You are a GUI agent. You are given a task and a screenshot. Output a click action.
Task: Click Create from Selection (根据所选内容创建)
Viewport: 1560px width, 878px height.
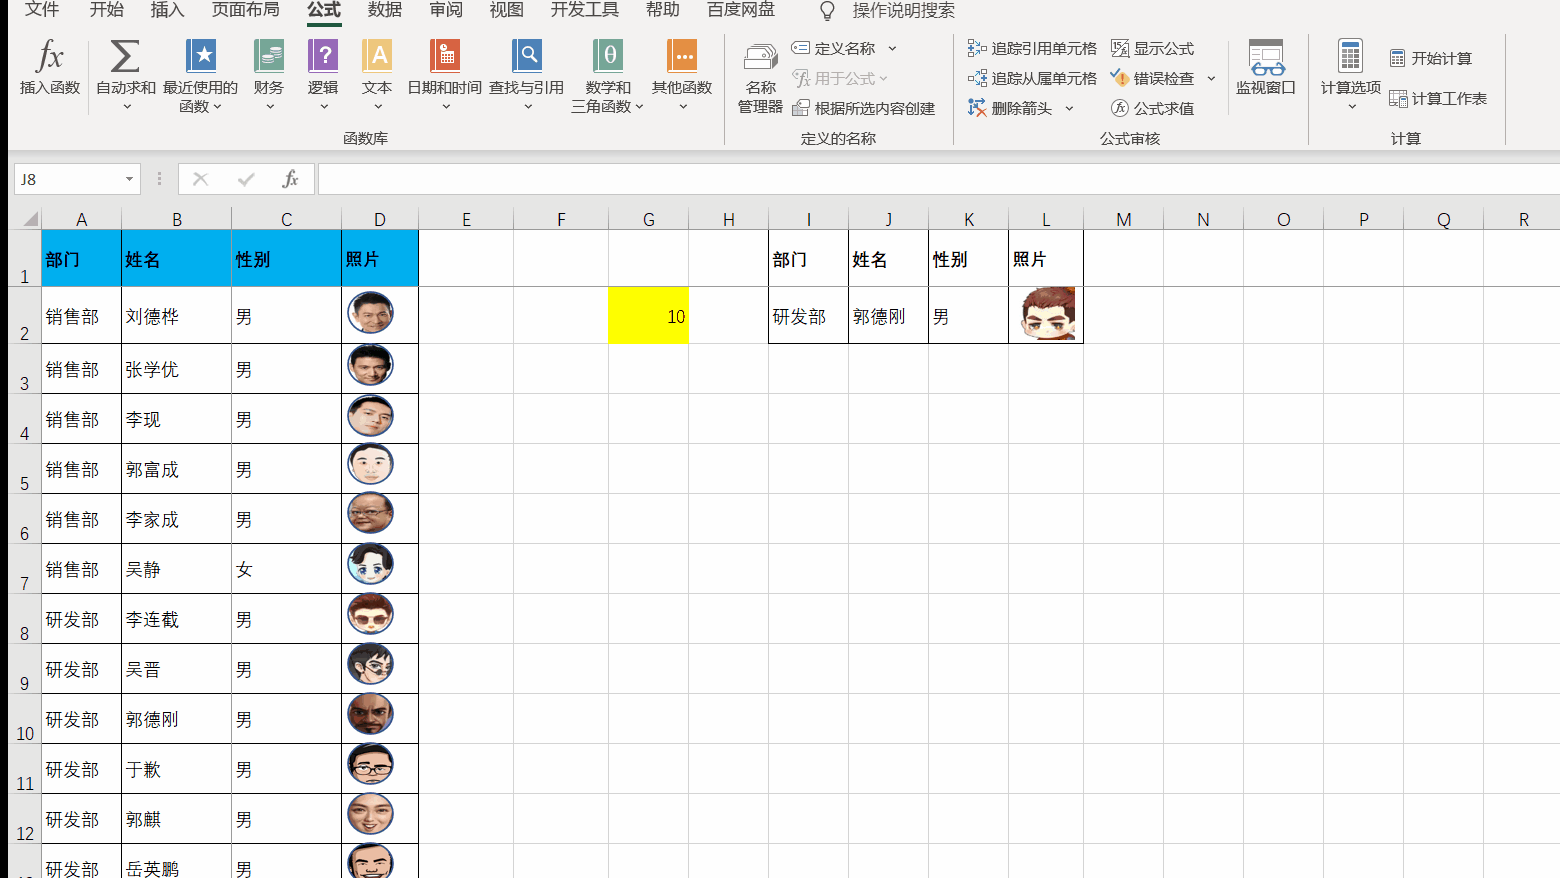(864, 108)
